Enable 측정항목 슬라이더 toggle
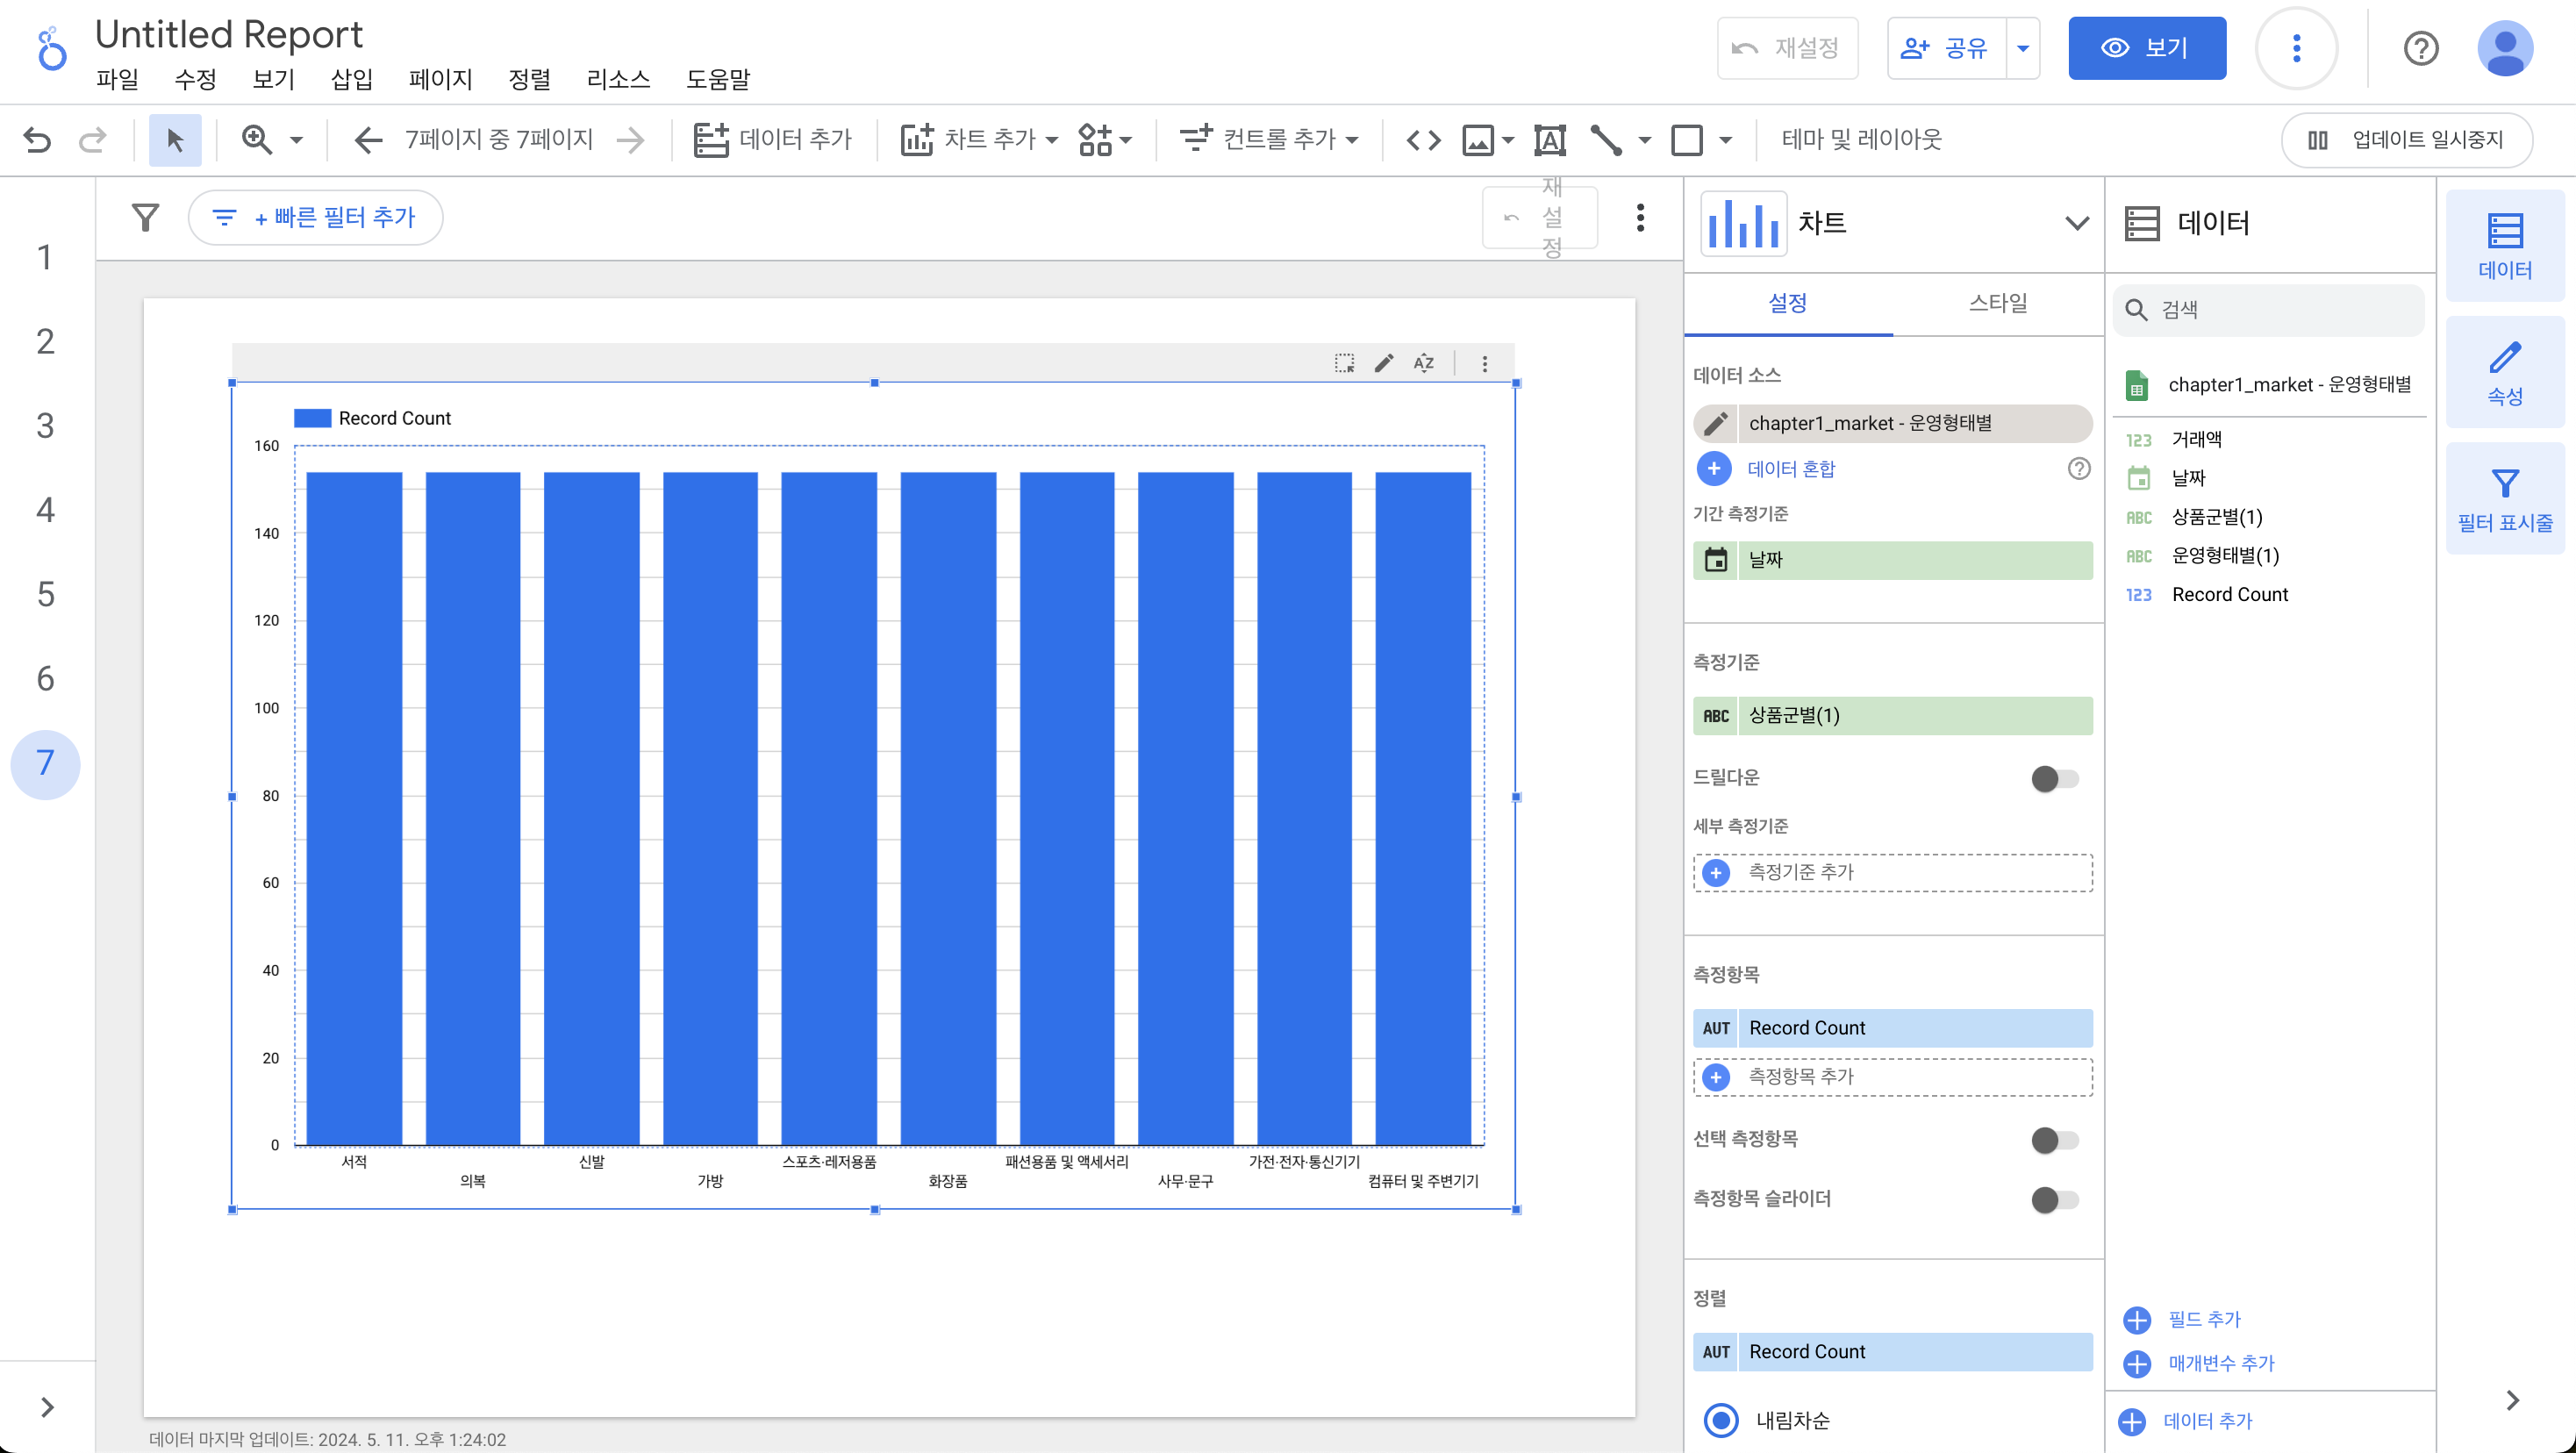Image resolution: width=2576 pixels, height=1453 pixels. 2054,1199
